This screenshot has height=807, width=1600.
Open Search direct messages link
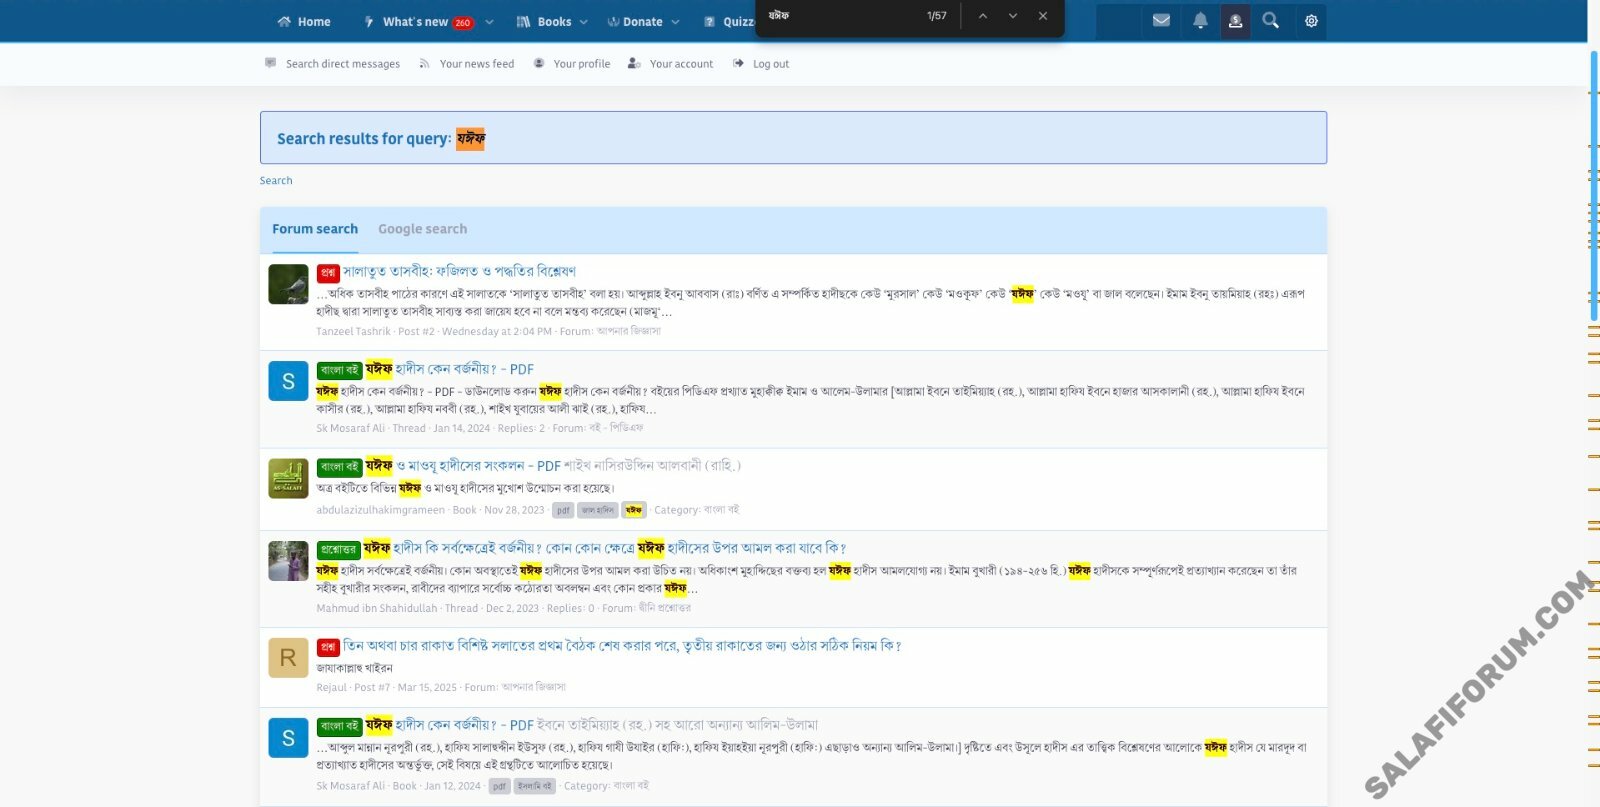coord(342,64)
